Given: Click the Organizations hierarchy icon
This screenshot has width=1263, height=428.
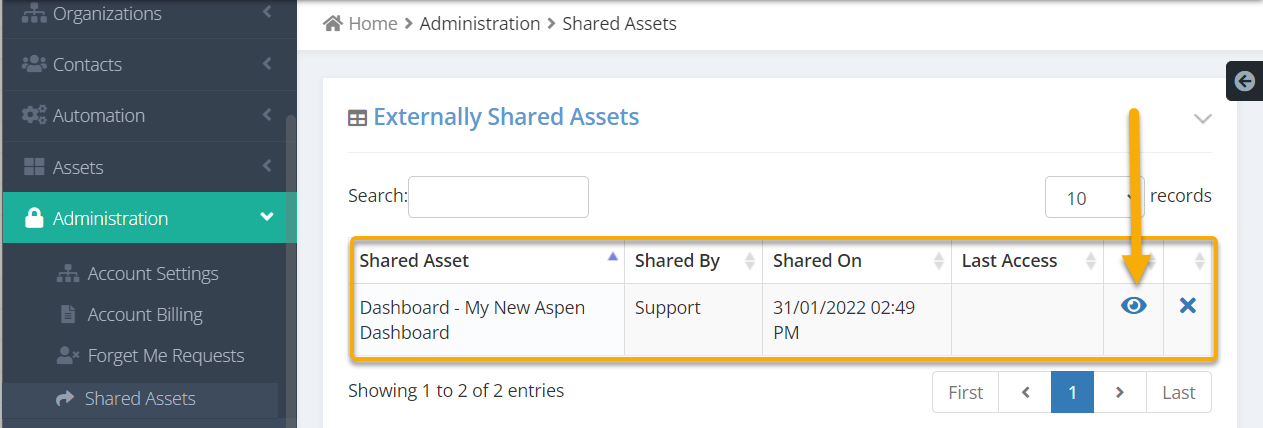Looking at the screenshot, I should click(34, 14).
